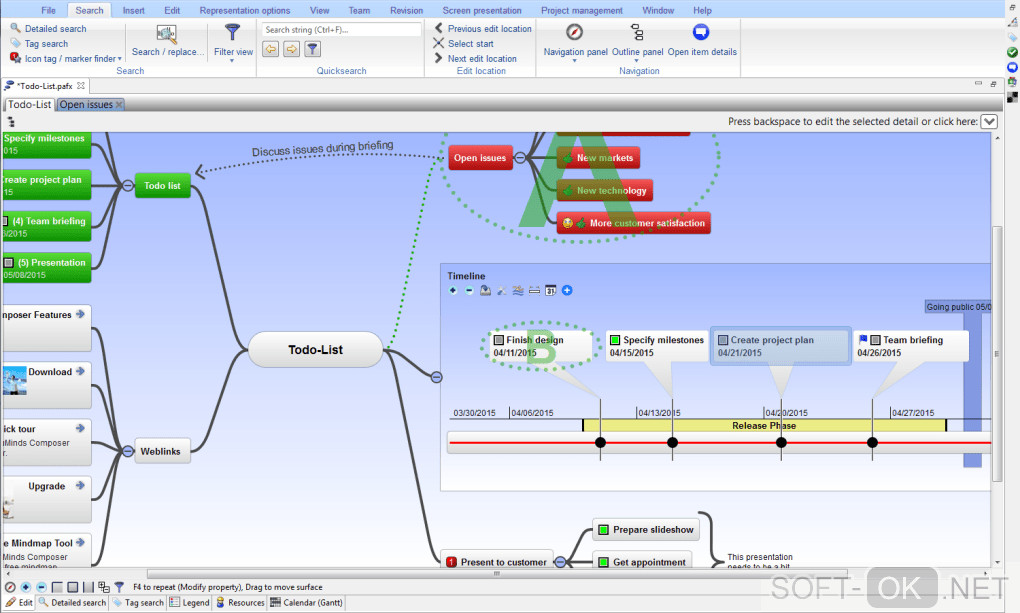Toggle Prepare slideshow checkbox
The image size is (1020, 613).
pyautogui.click(x=603, y=530)
